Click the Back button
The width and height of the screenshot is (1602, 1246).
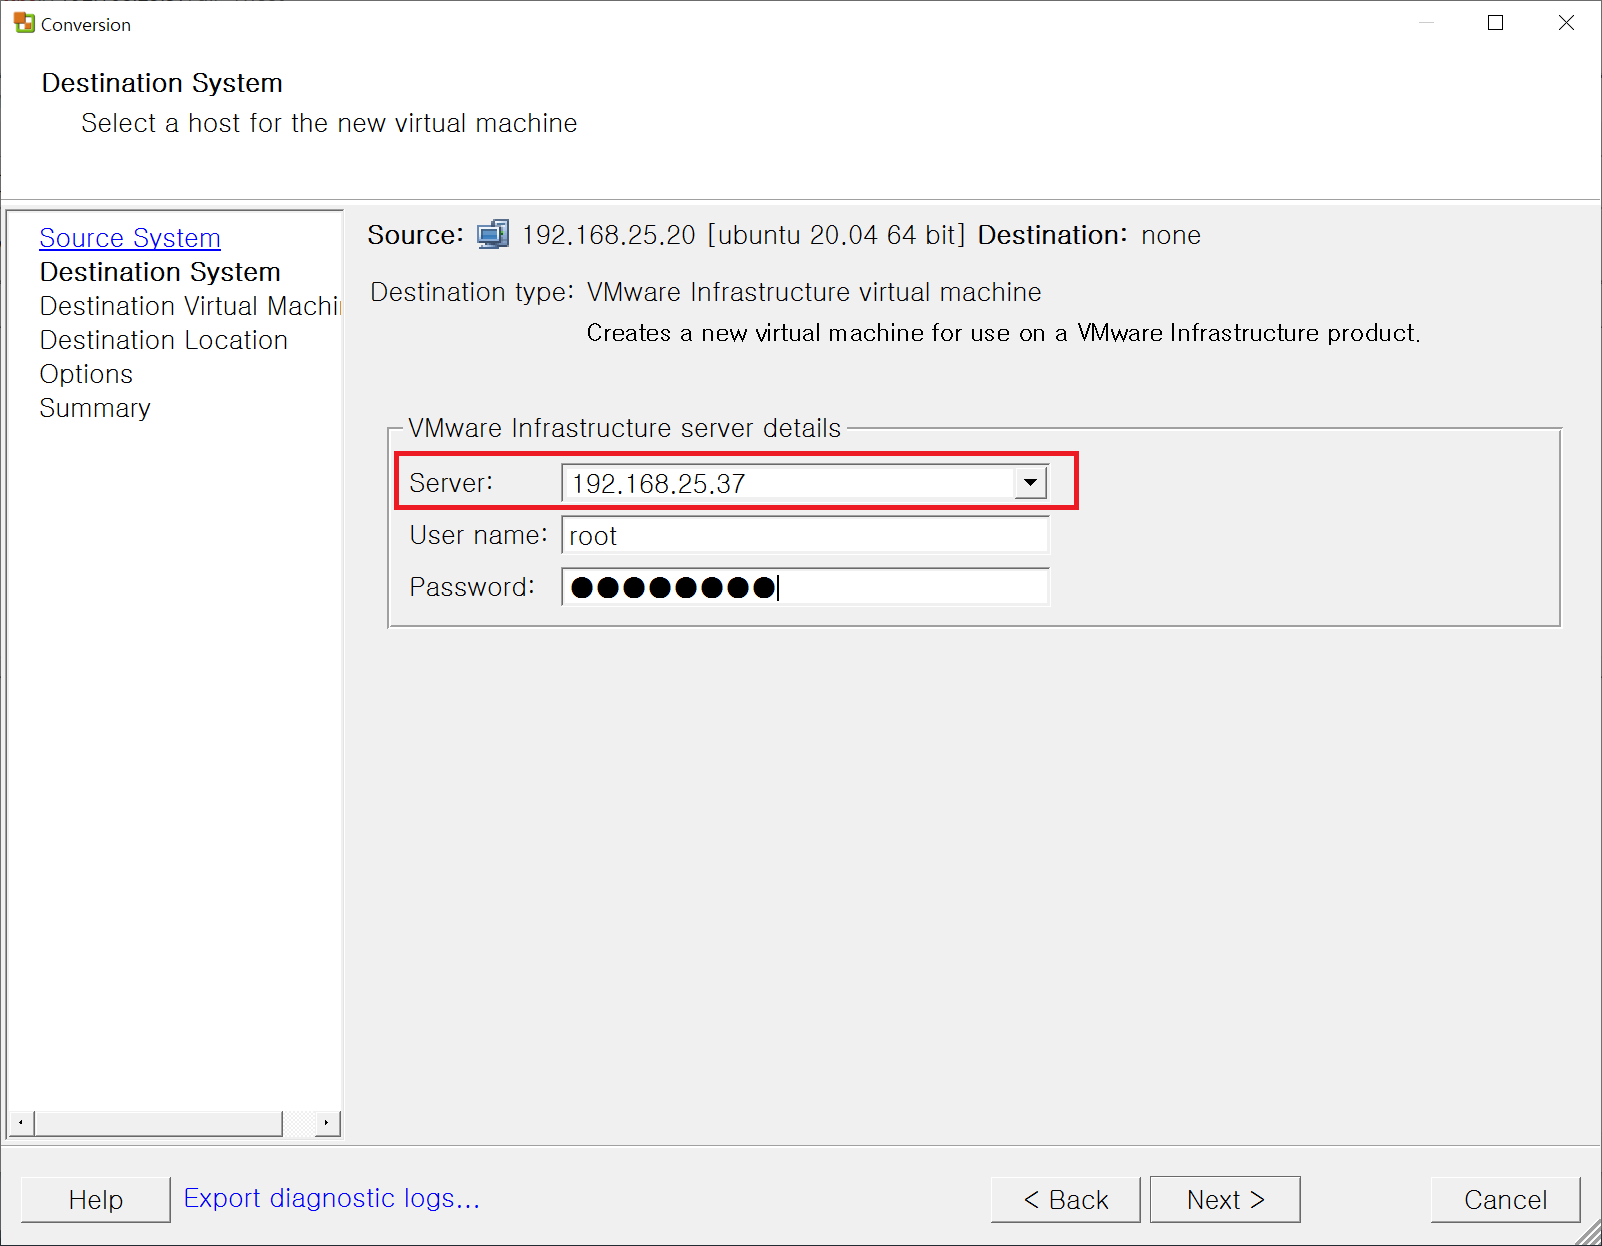pos(1066,1199)
